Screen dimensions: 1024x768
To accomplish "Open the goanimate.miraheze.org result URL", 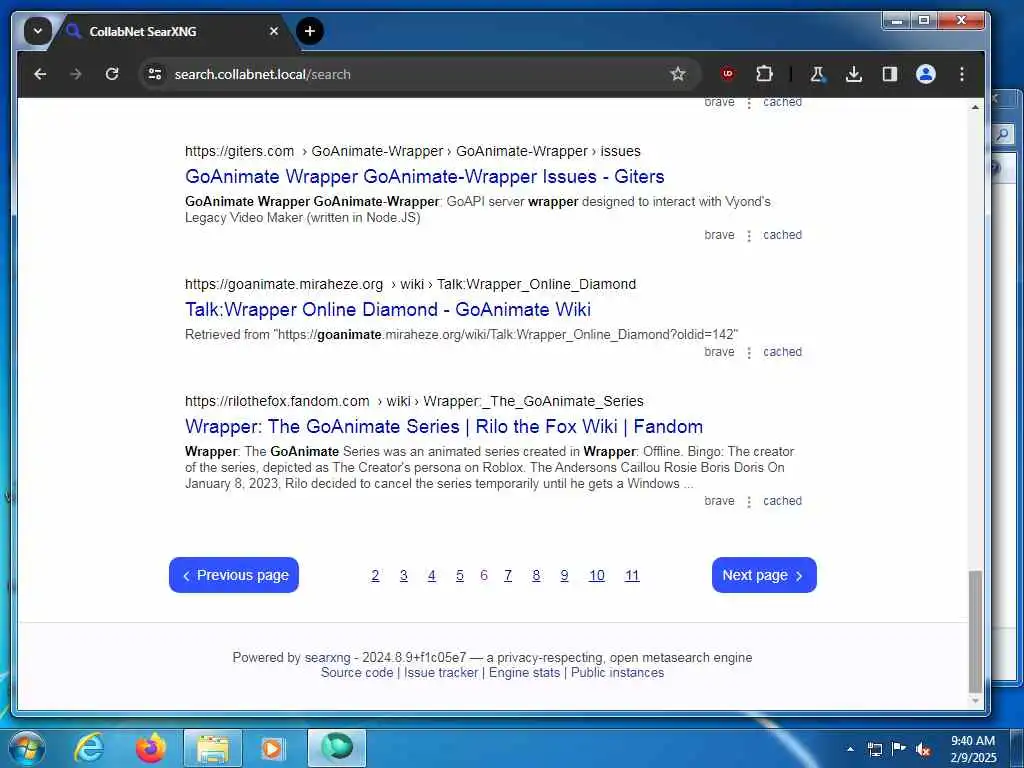I will (410, 284).
